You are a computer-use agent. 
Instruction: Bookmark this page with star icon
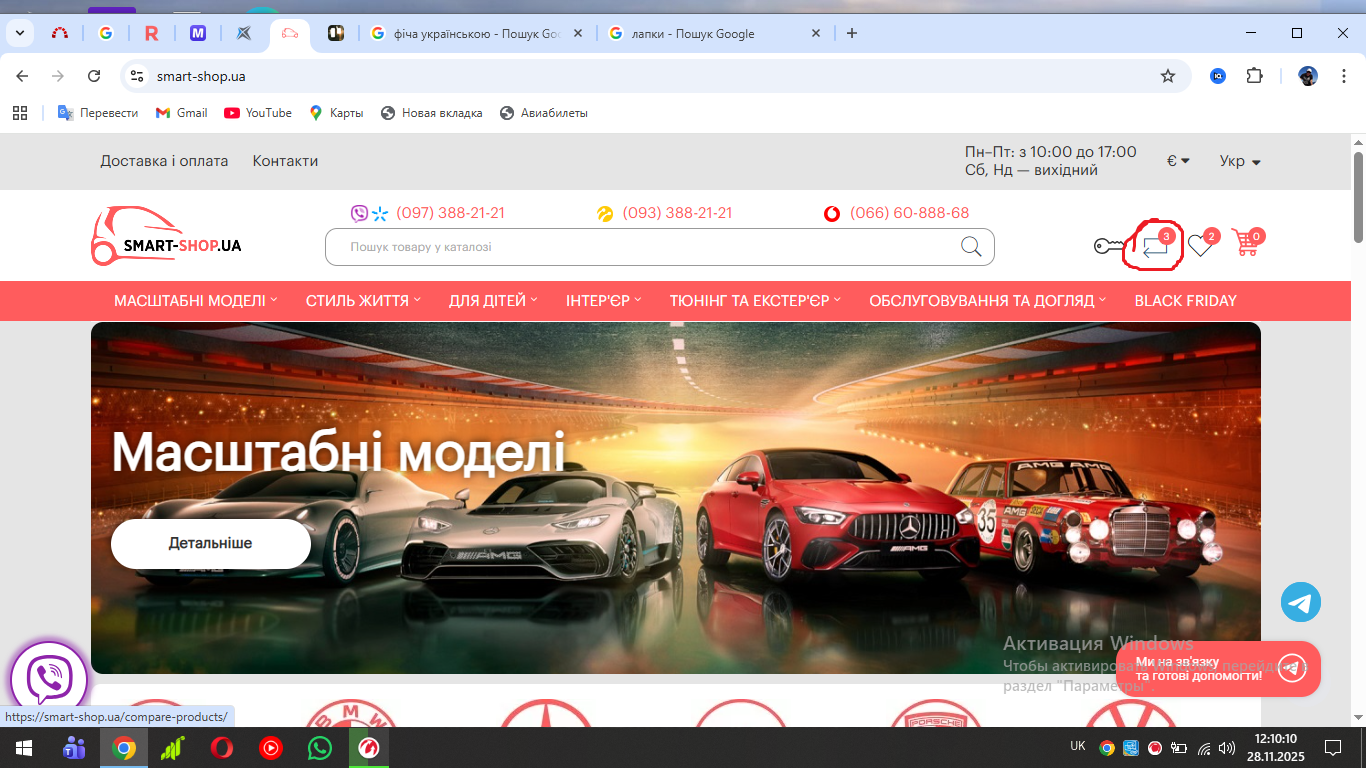[1167, 76]
